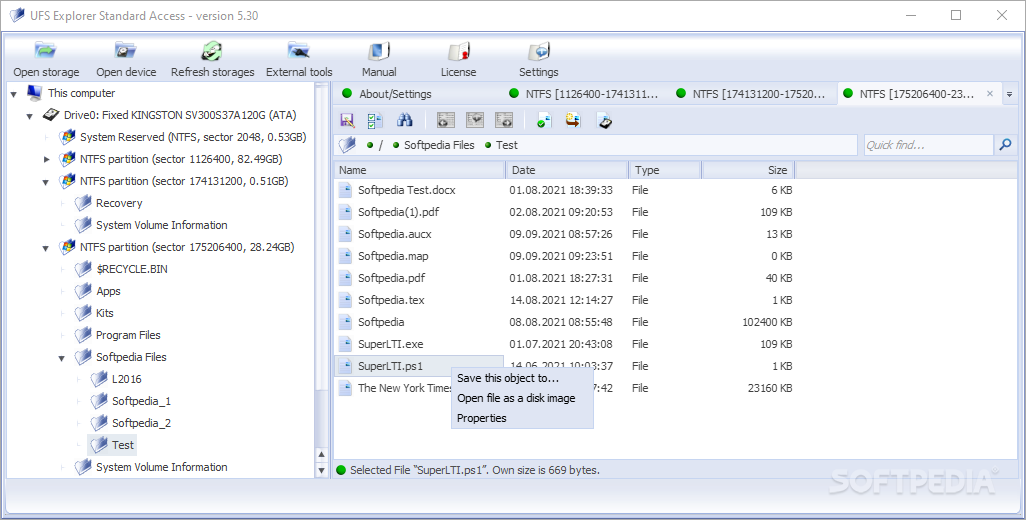The height and width of the screenshot is (520, 1026).
Task: Collapse the Softpedia Files folder node
Action: coord(62,358)
